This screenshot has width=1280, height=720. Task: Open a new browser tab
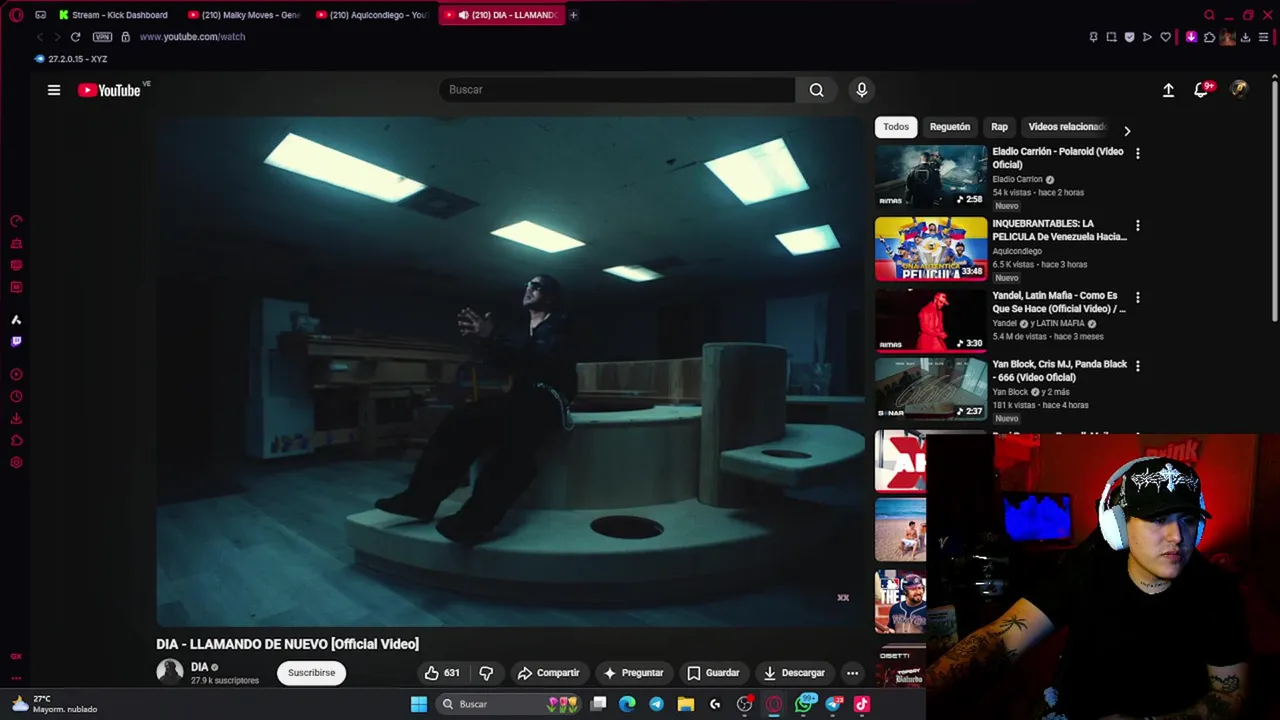click(573, 15)
